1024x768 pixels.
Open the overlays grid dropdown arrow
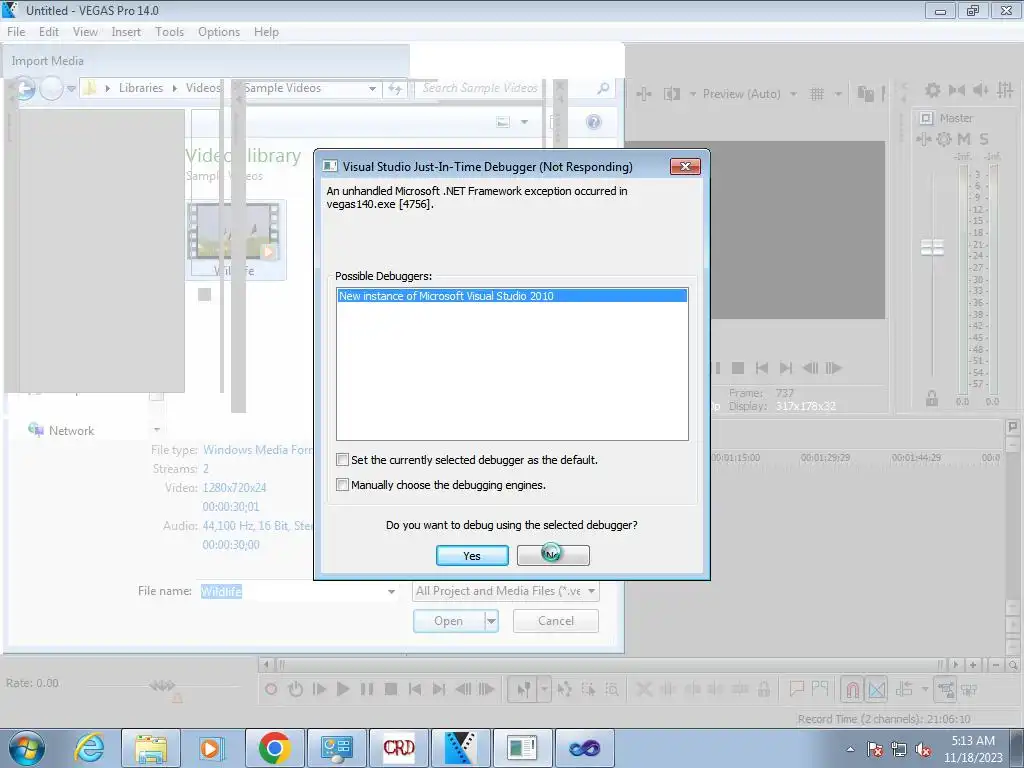pos(838,94)
